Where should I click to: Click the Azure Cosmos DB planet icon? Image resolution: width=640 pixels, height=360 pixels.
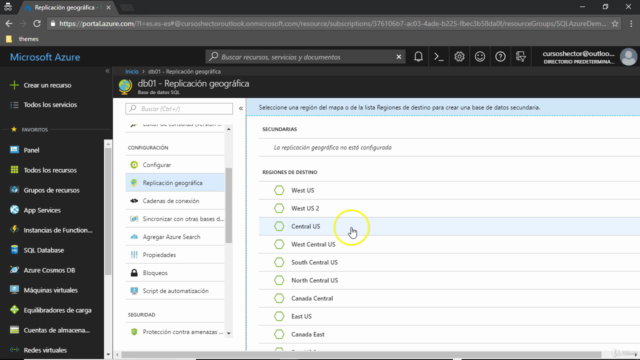tap(14, 269)
